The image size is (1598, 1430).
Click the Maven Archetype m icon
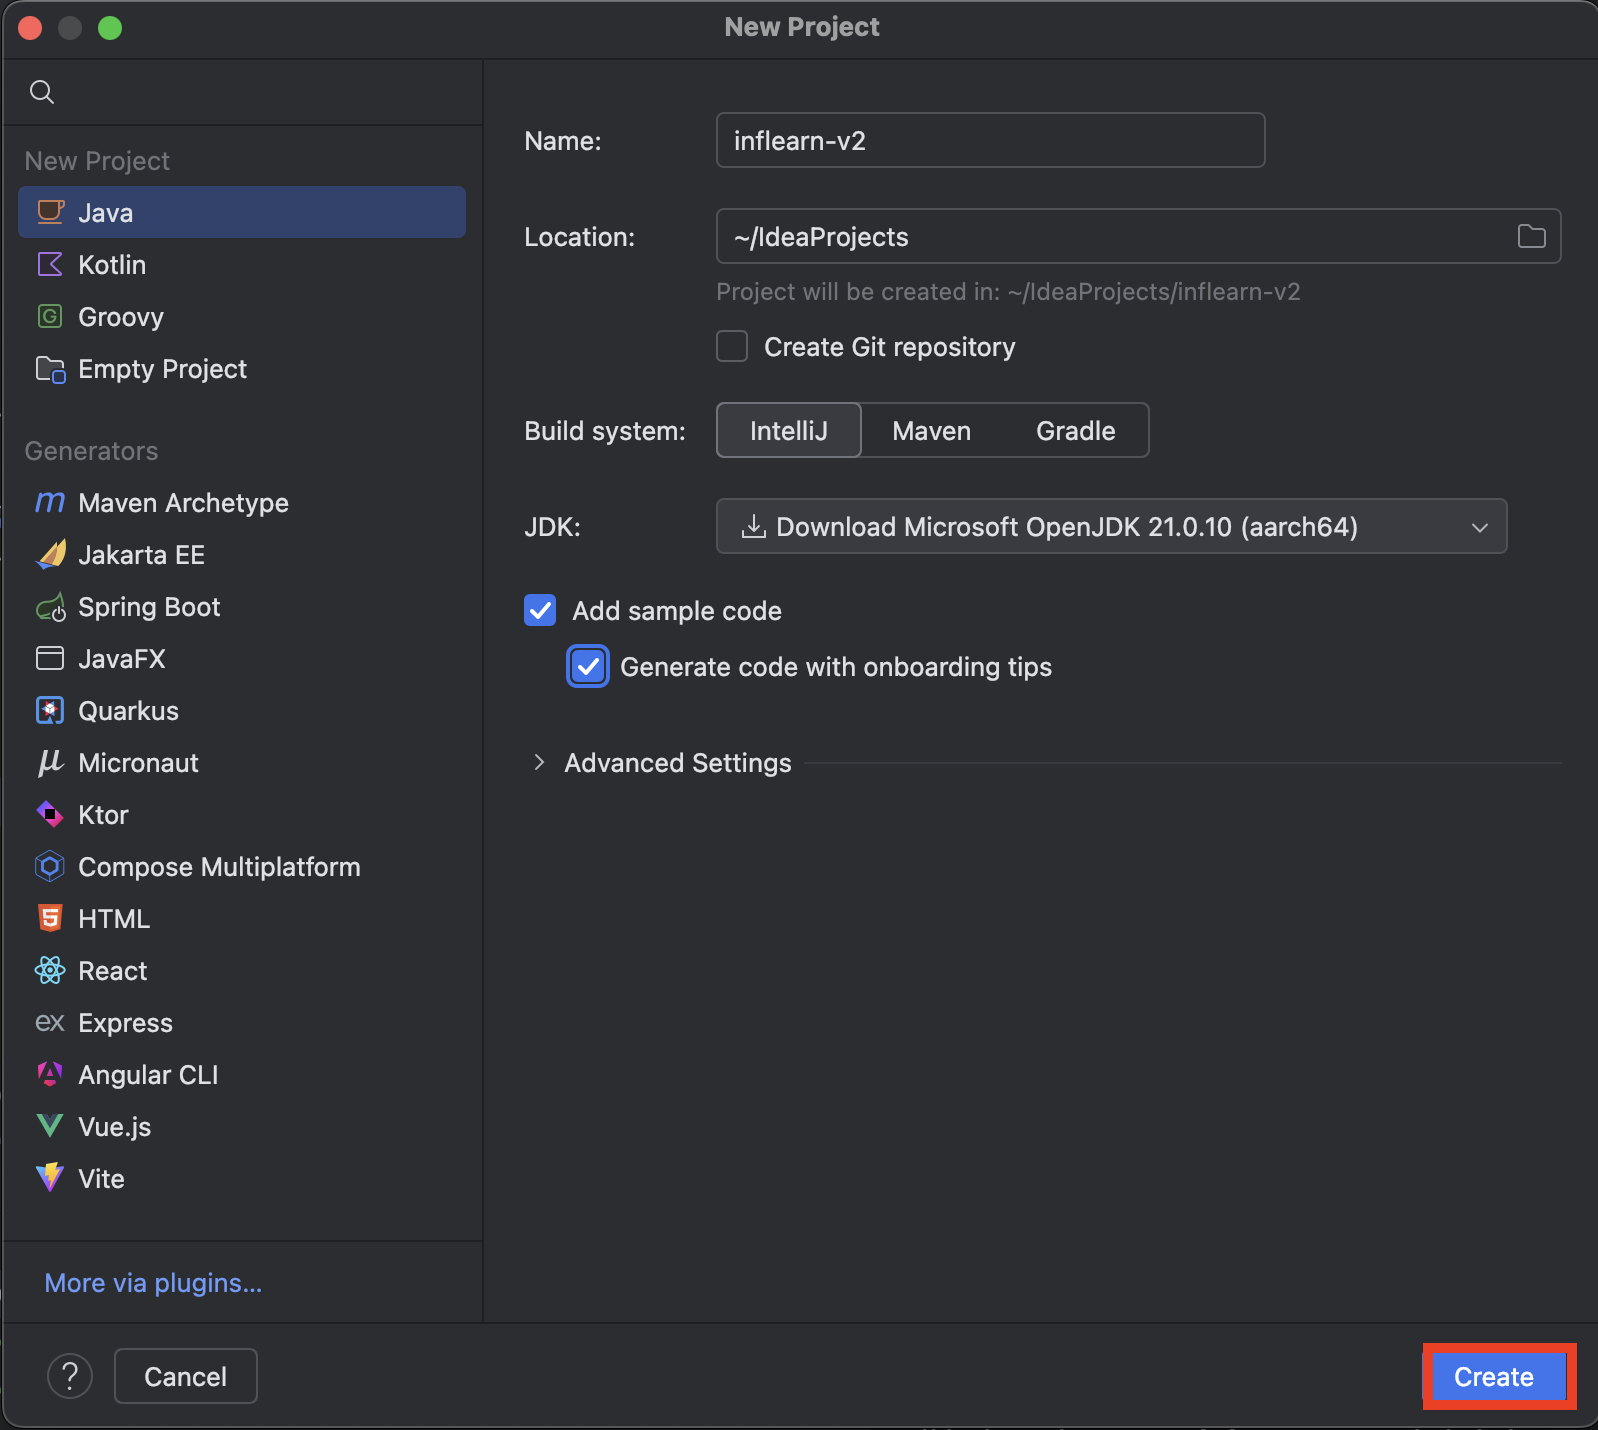click(x=50, y=502)
